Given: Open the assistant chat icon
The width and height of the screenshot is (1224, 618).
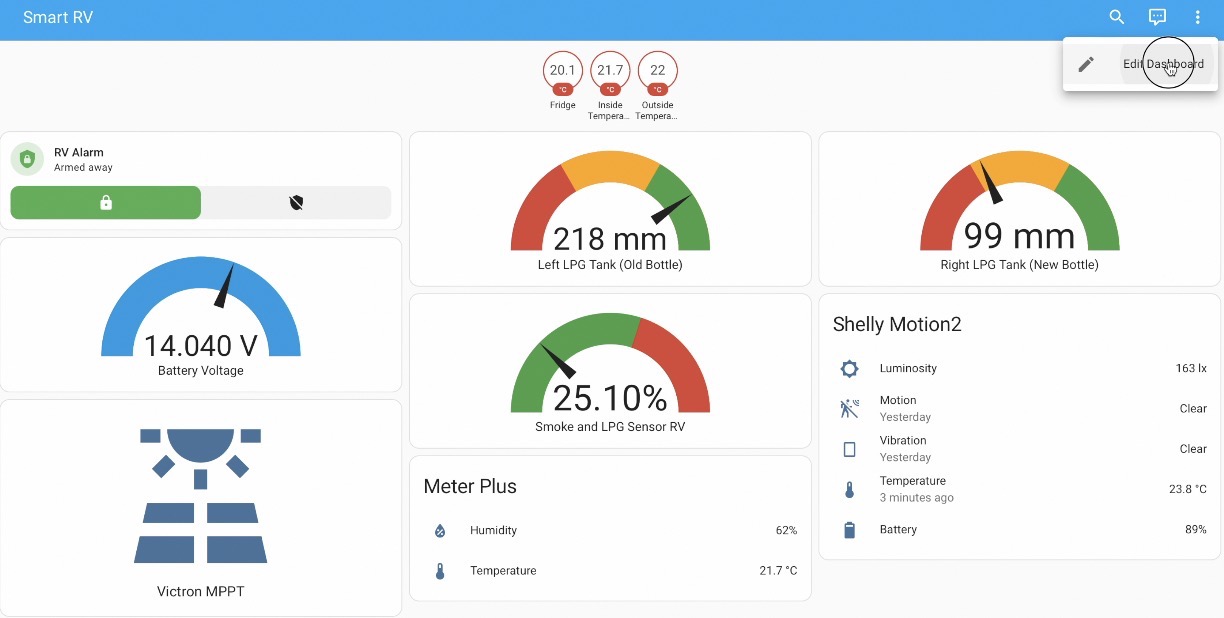Looking at the screenshot, I should (1157, 17).
